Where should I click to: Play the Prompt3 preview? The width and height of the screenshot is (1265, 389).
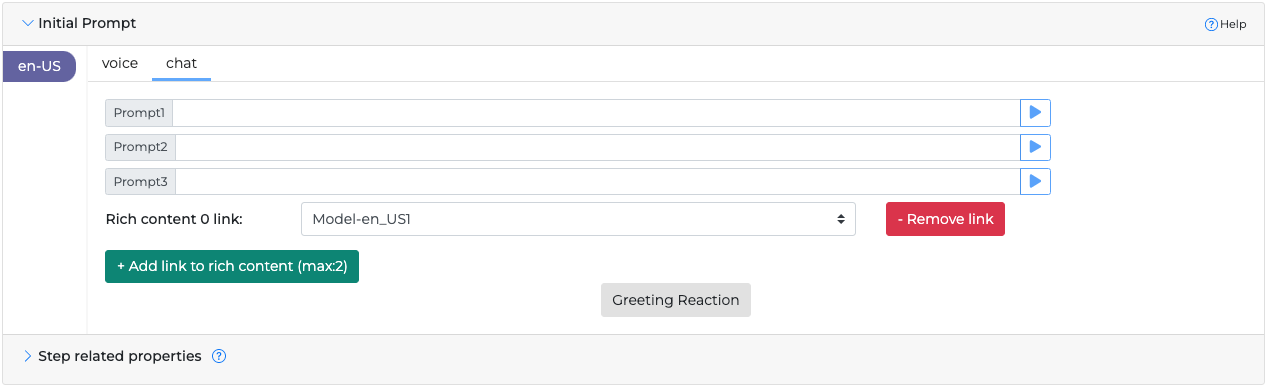[x=1035, y=181]
